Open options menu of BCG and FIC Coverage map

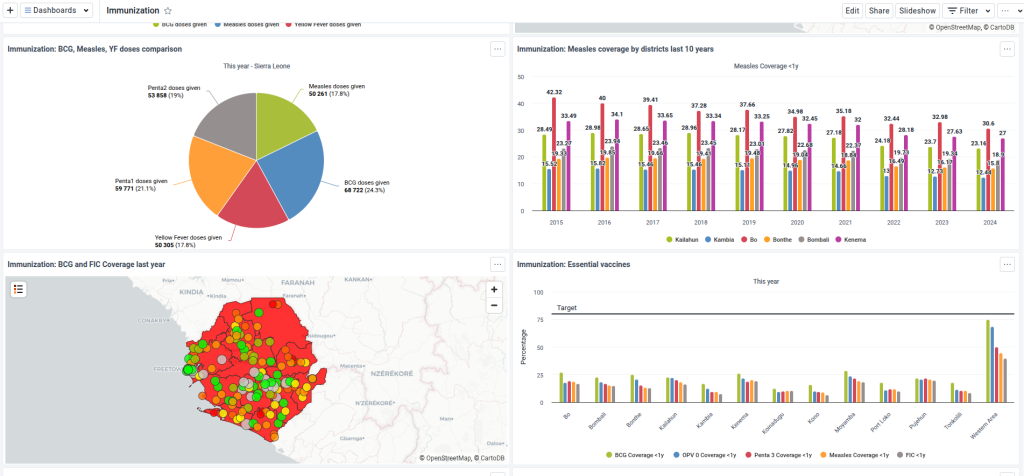point(498,264)
